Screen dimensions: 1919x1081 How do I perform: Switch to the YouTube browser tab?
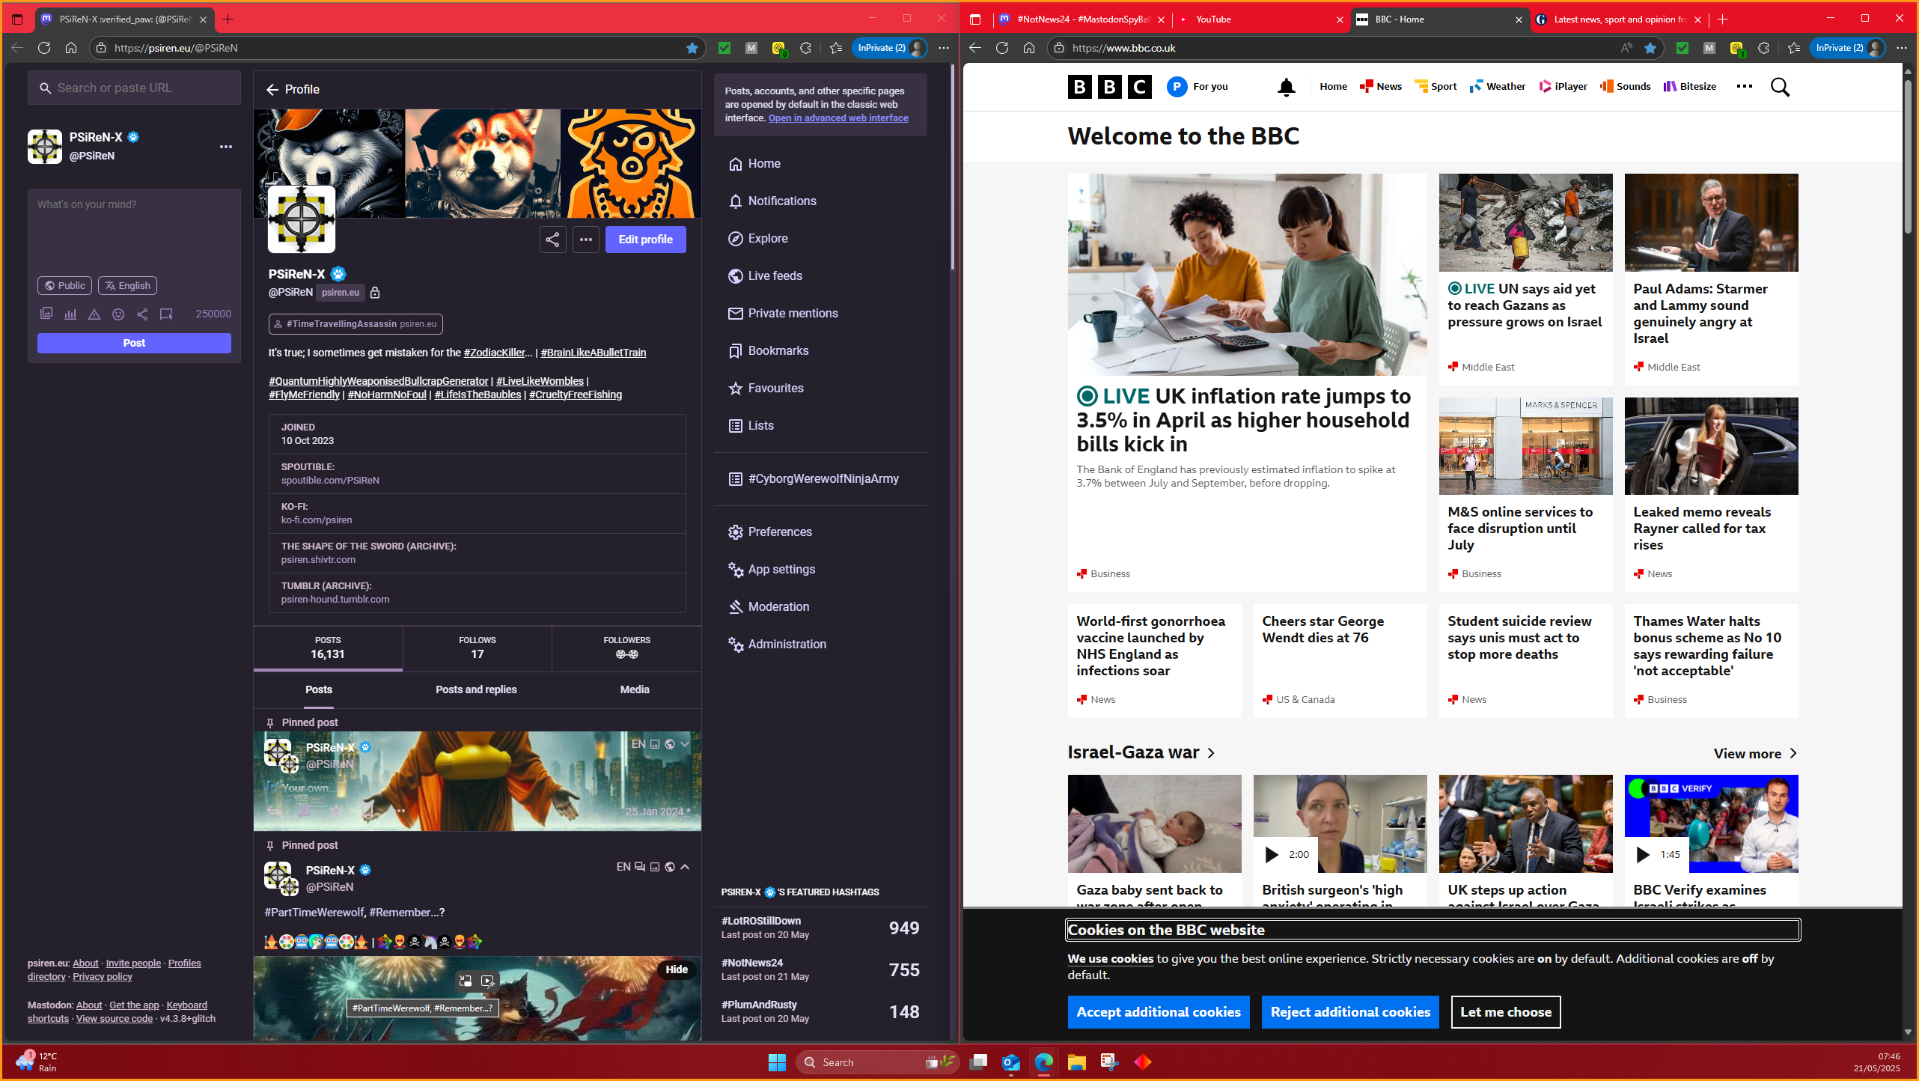tap(1260, 19)
